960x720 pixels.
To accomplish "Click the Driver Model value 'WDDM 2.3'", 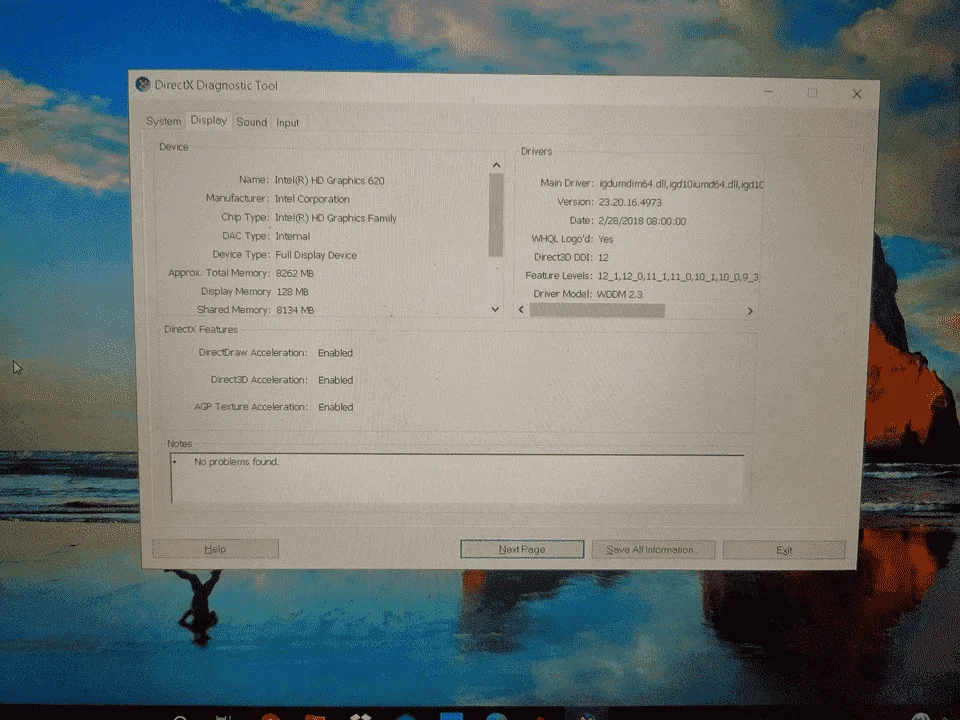I will tap(620, 294).
